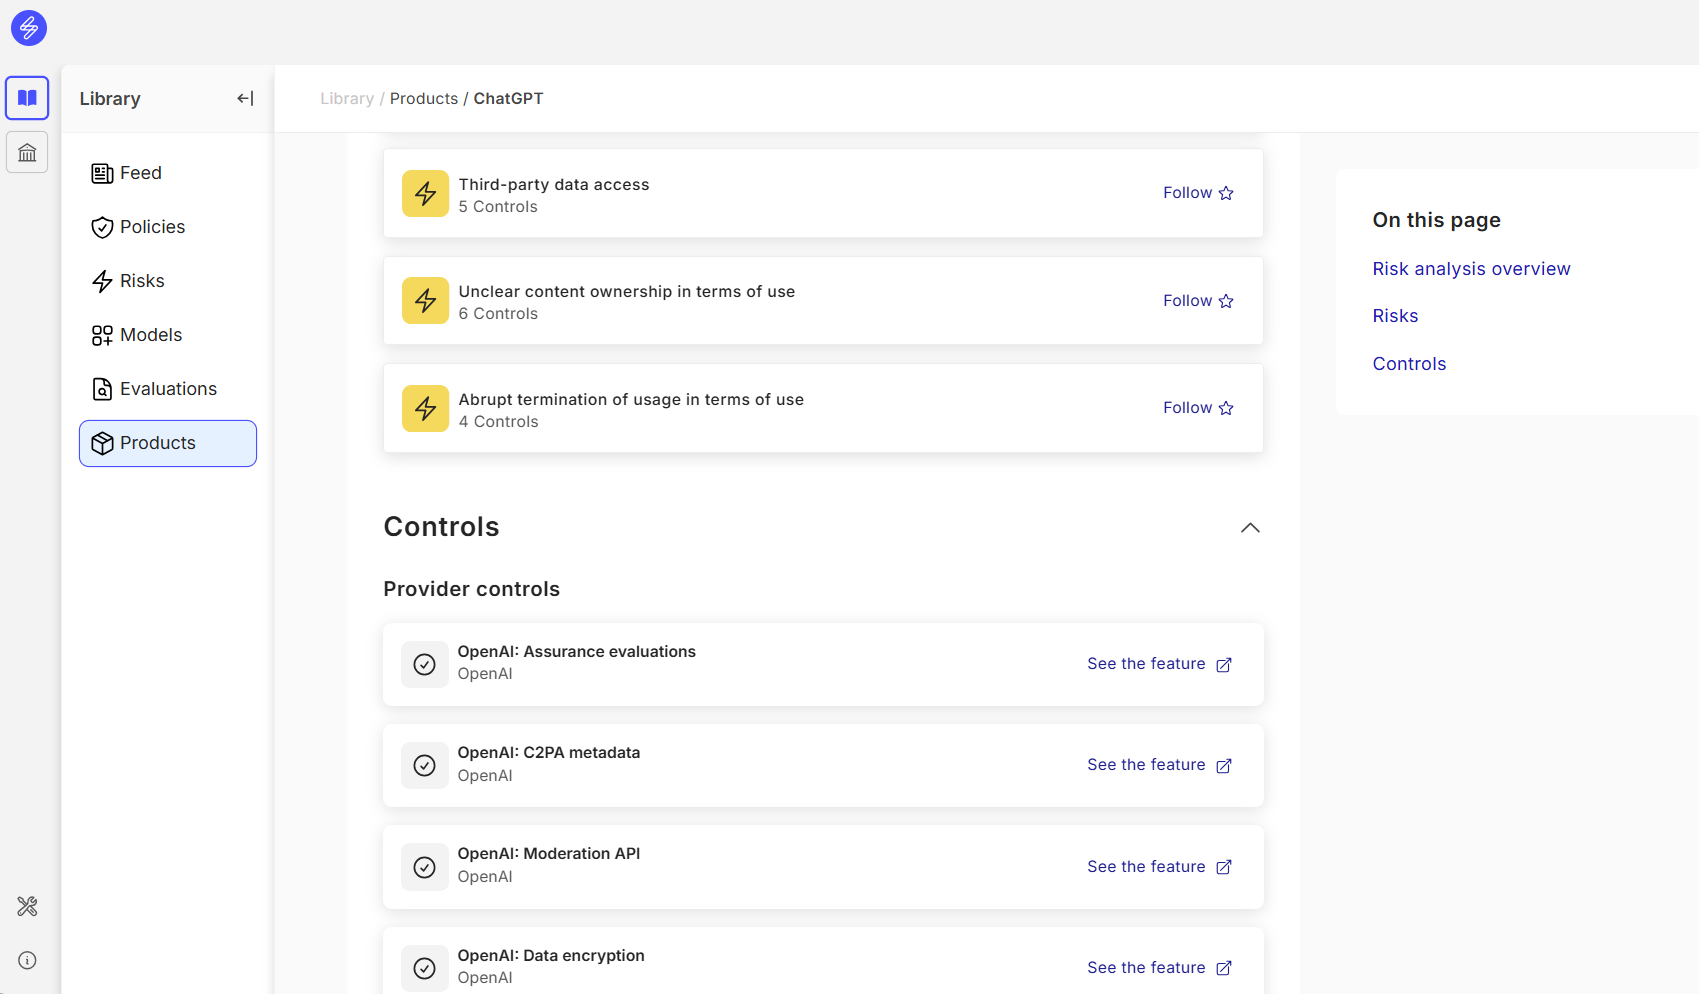Click the app logo icon at top-left
Screen dimensions: 1699x994
28,28
